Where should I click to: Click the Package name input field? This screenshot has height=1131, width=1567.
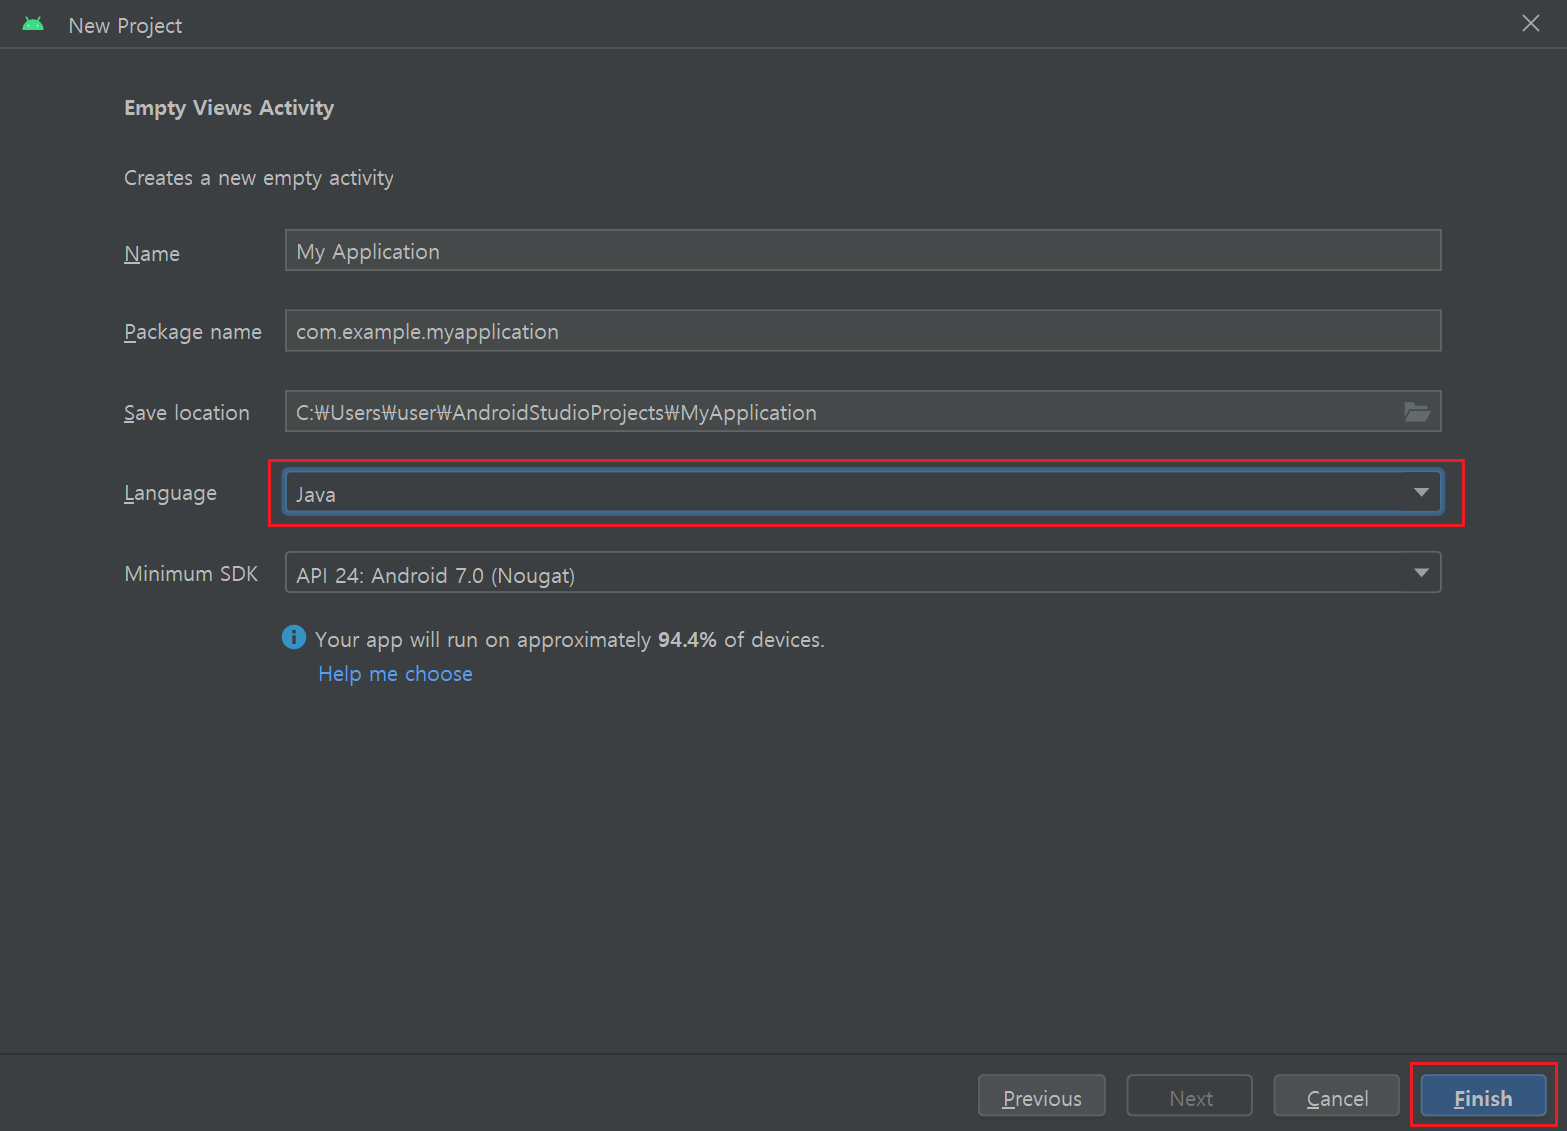pos(862,331)
